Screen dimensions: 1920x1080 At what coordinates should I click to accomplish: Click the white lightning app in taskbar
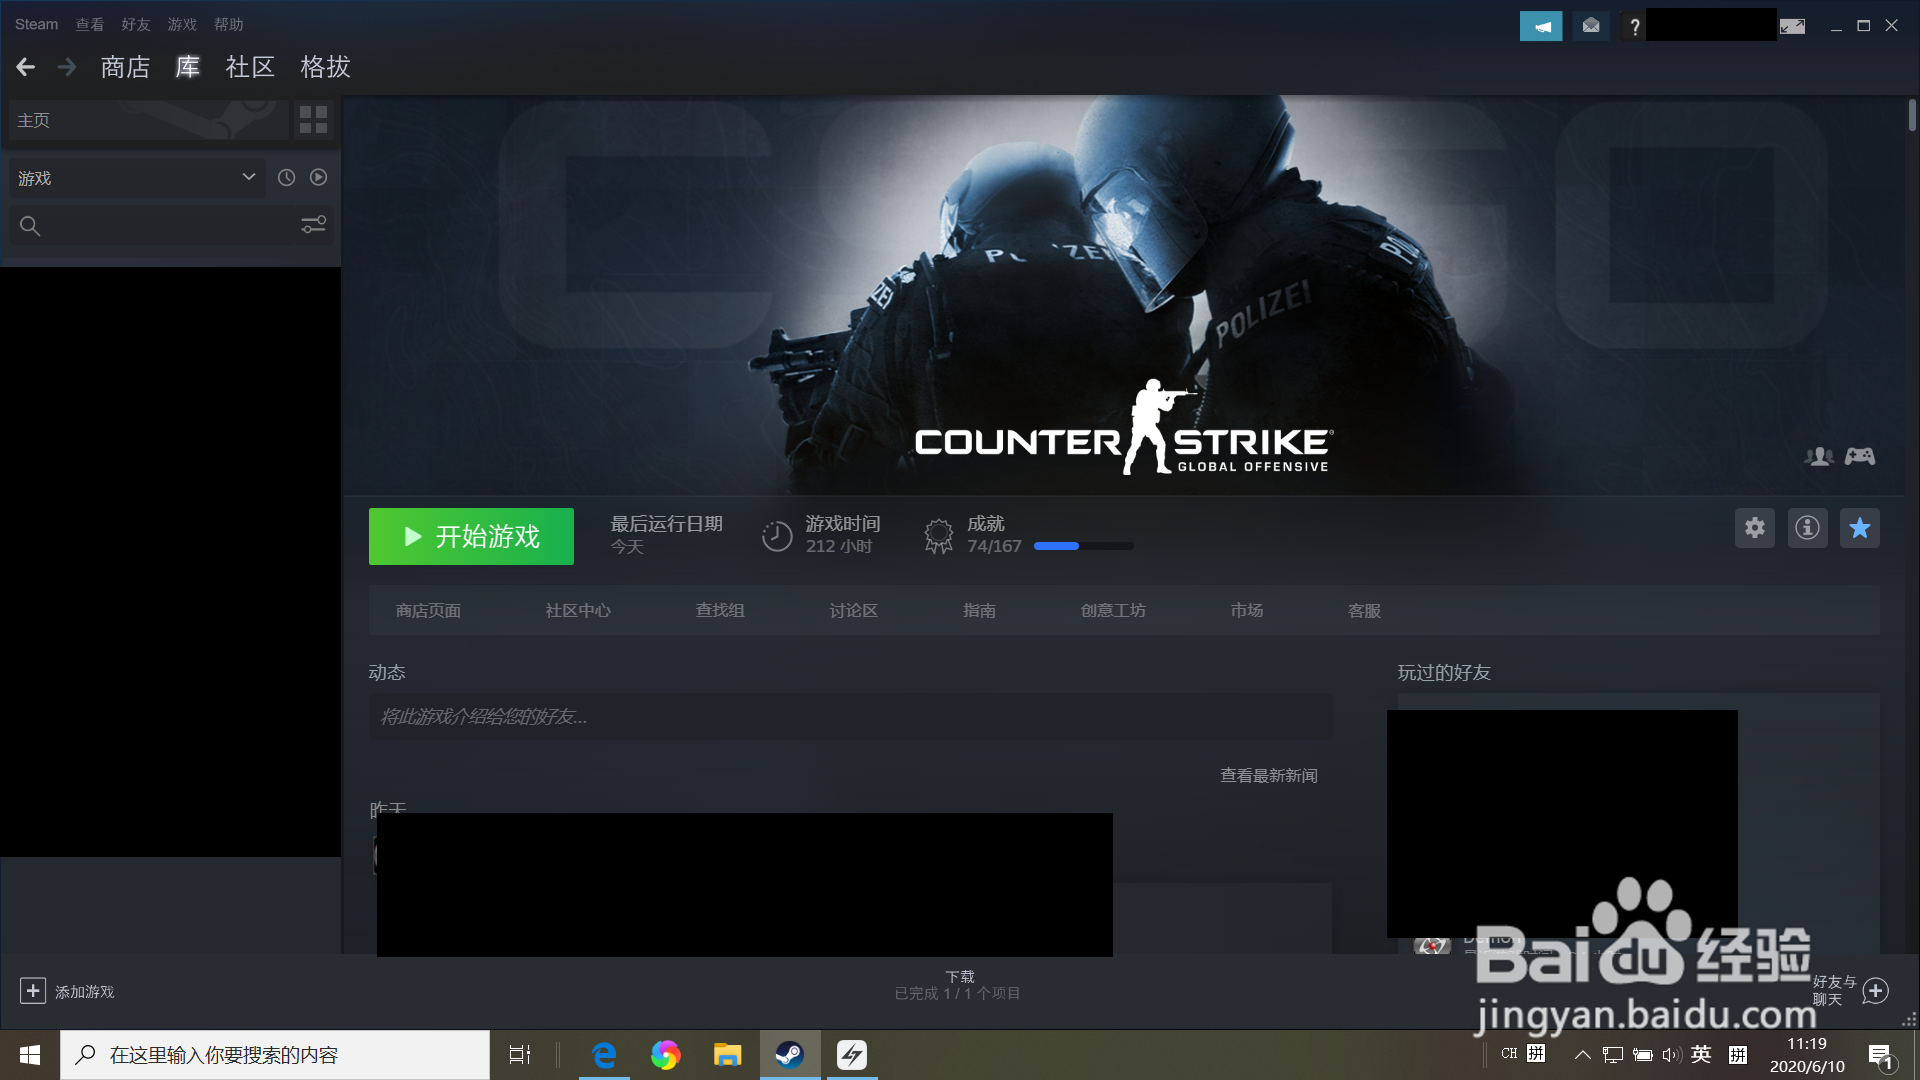pos(852,1055)
